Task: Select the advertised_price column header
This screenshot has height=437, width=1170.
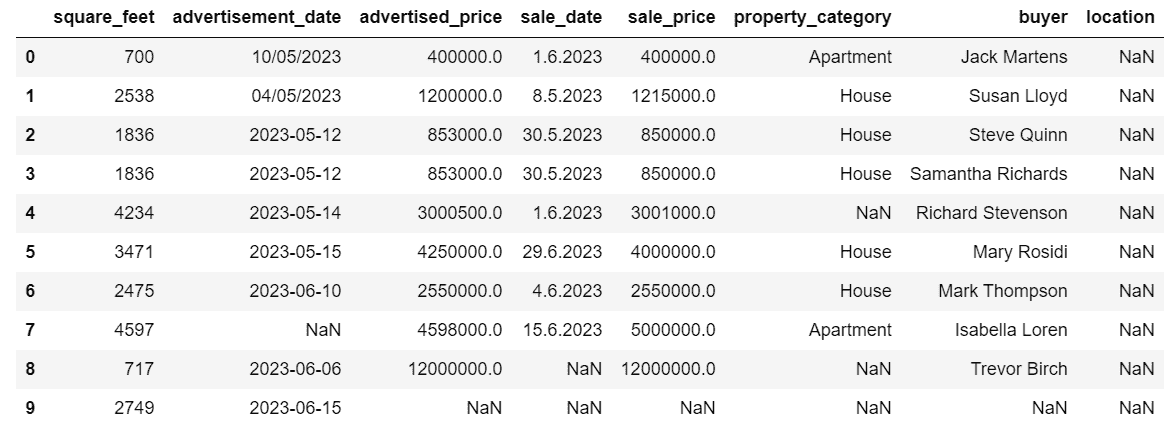Action: (430, 18)
